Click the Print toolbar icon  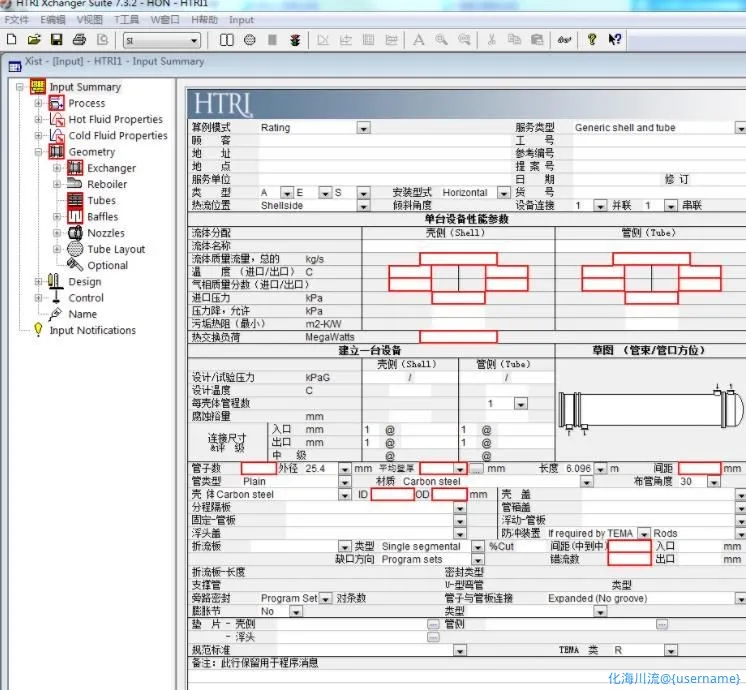click(79, 39)
